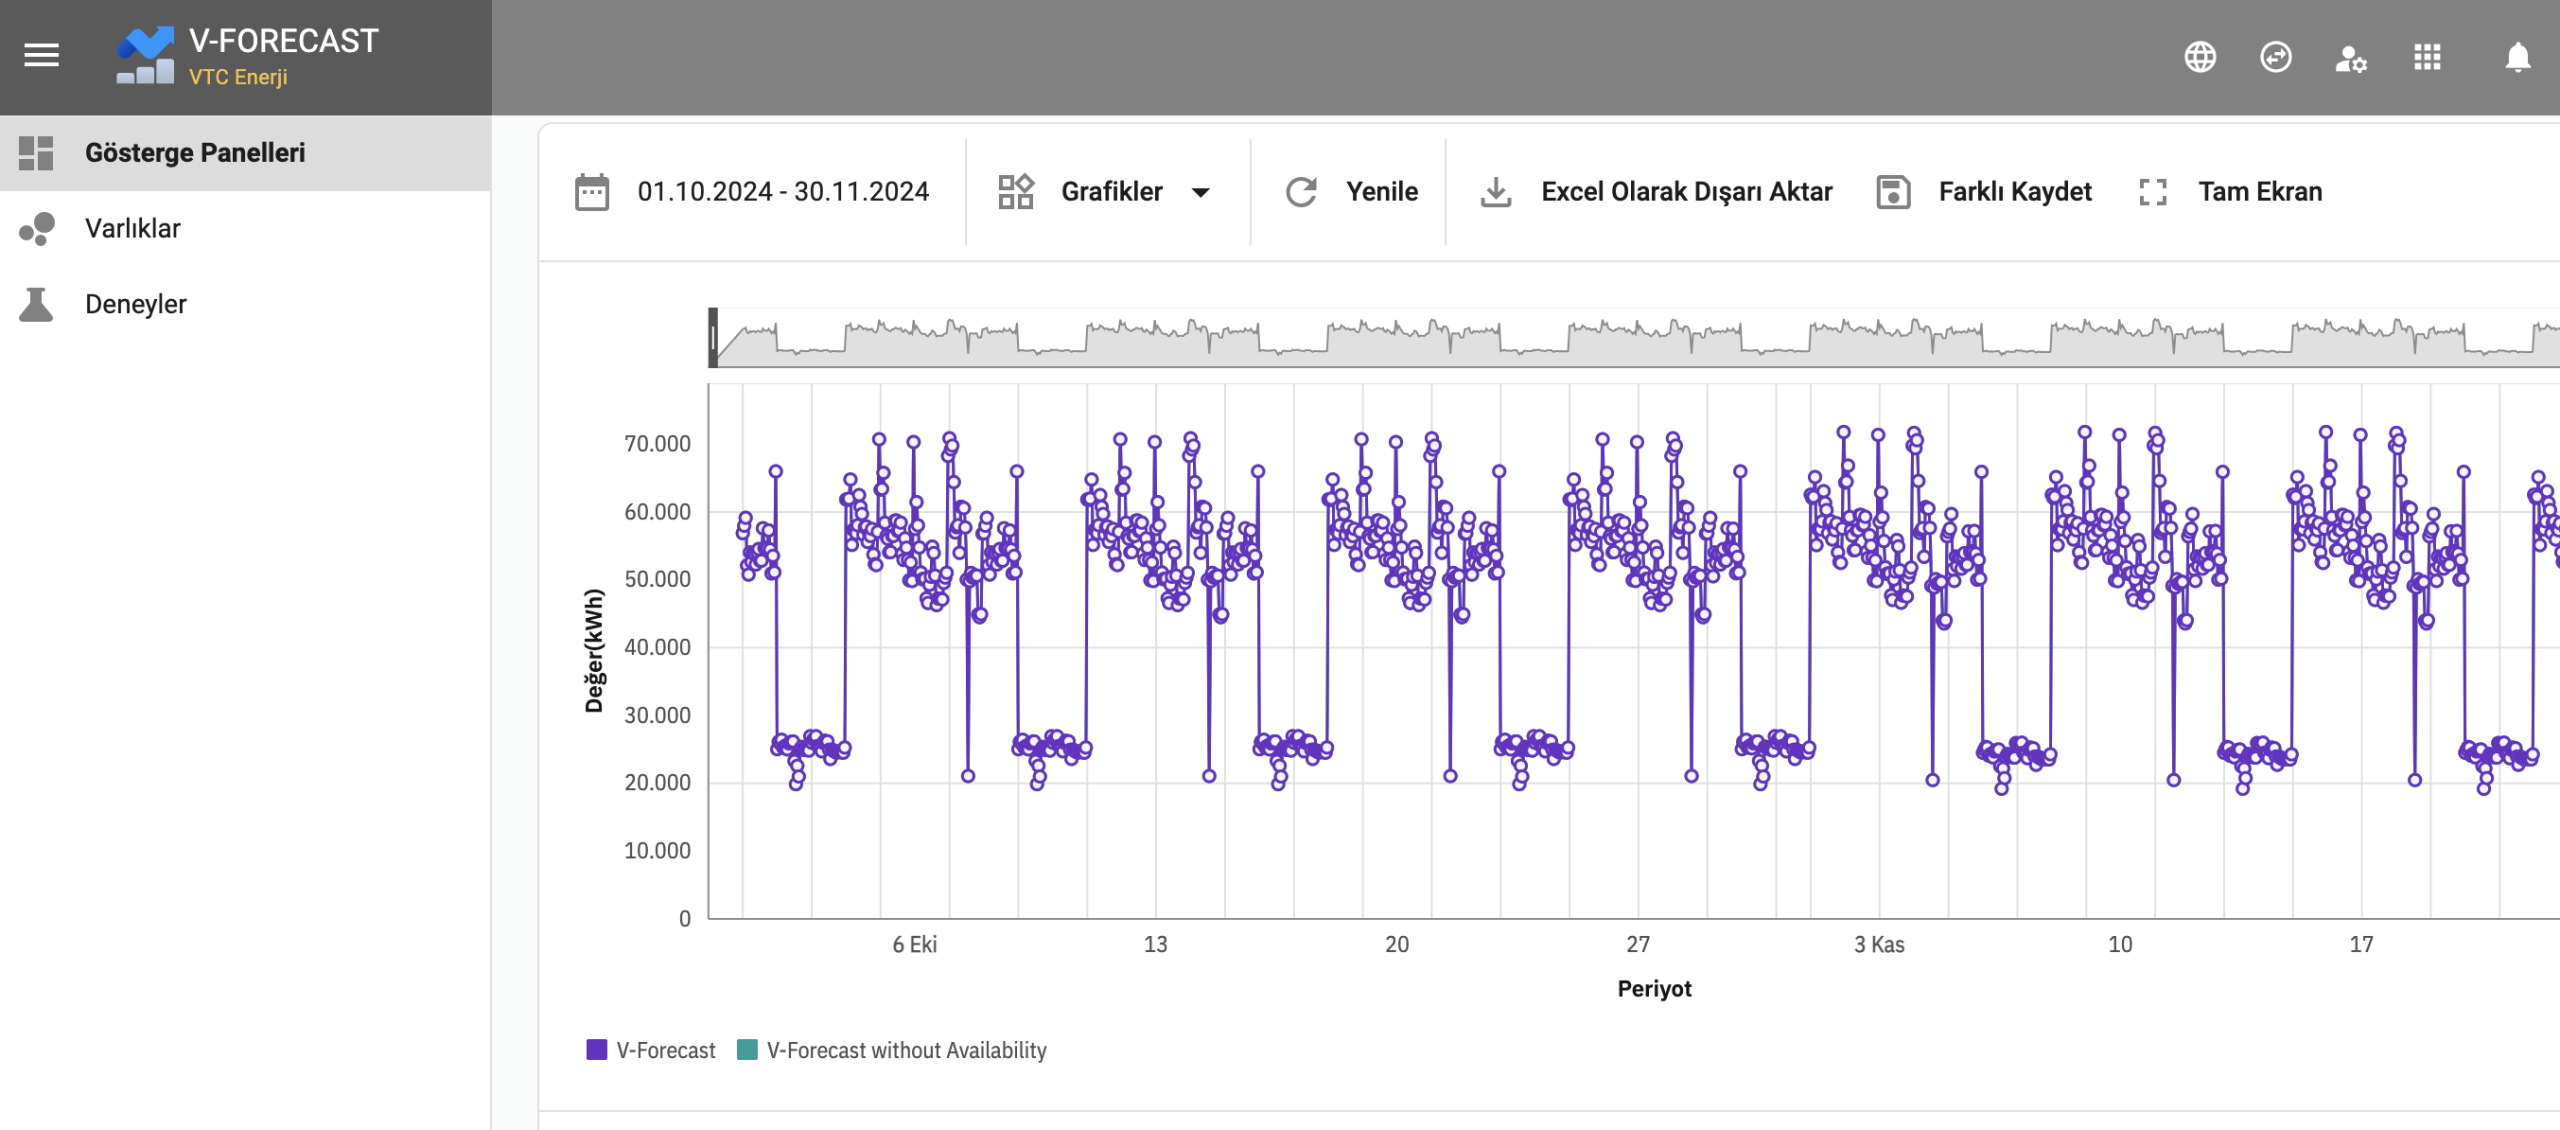Click the range navigator left handle

(713, 337)
